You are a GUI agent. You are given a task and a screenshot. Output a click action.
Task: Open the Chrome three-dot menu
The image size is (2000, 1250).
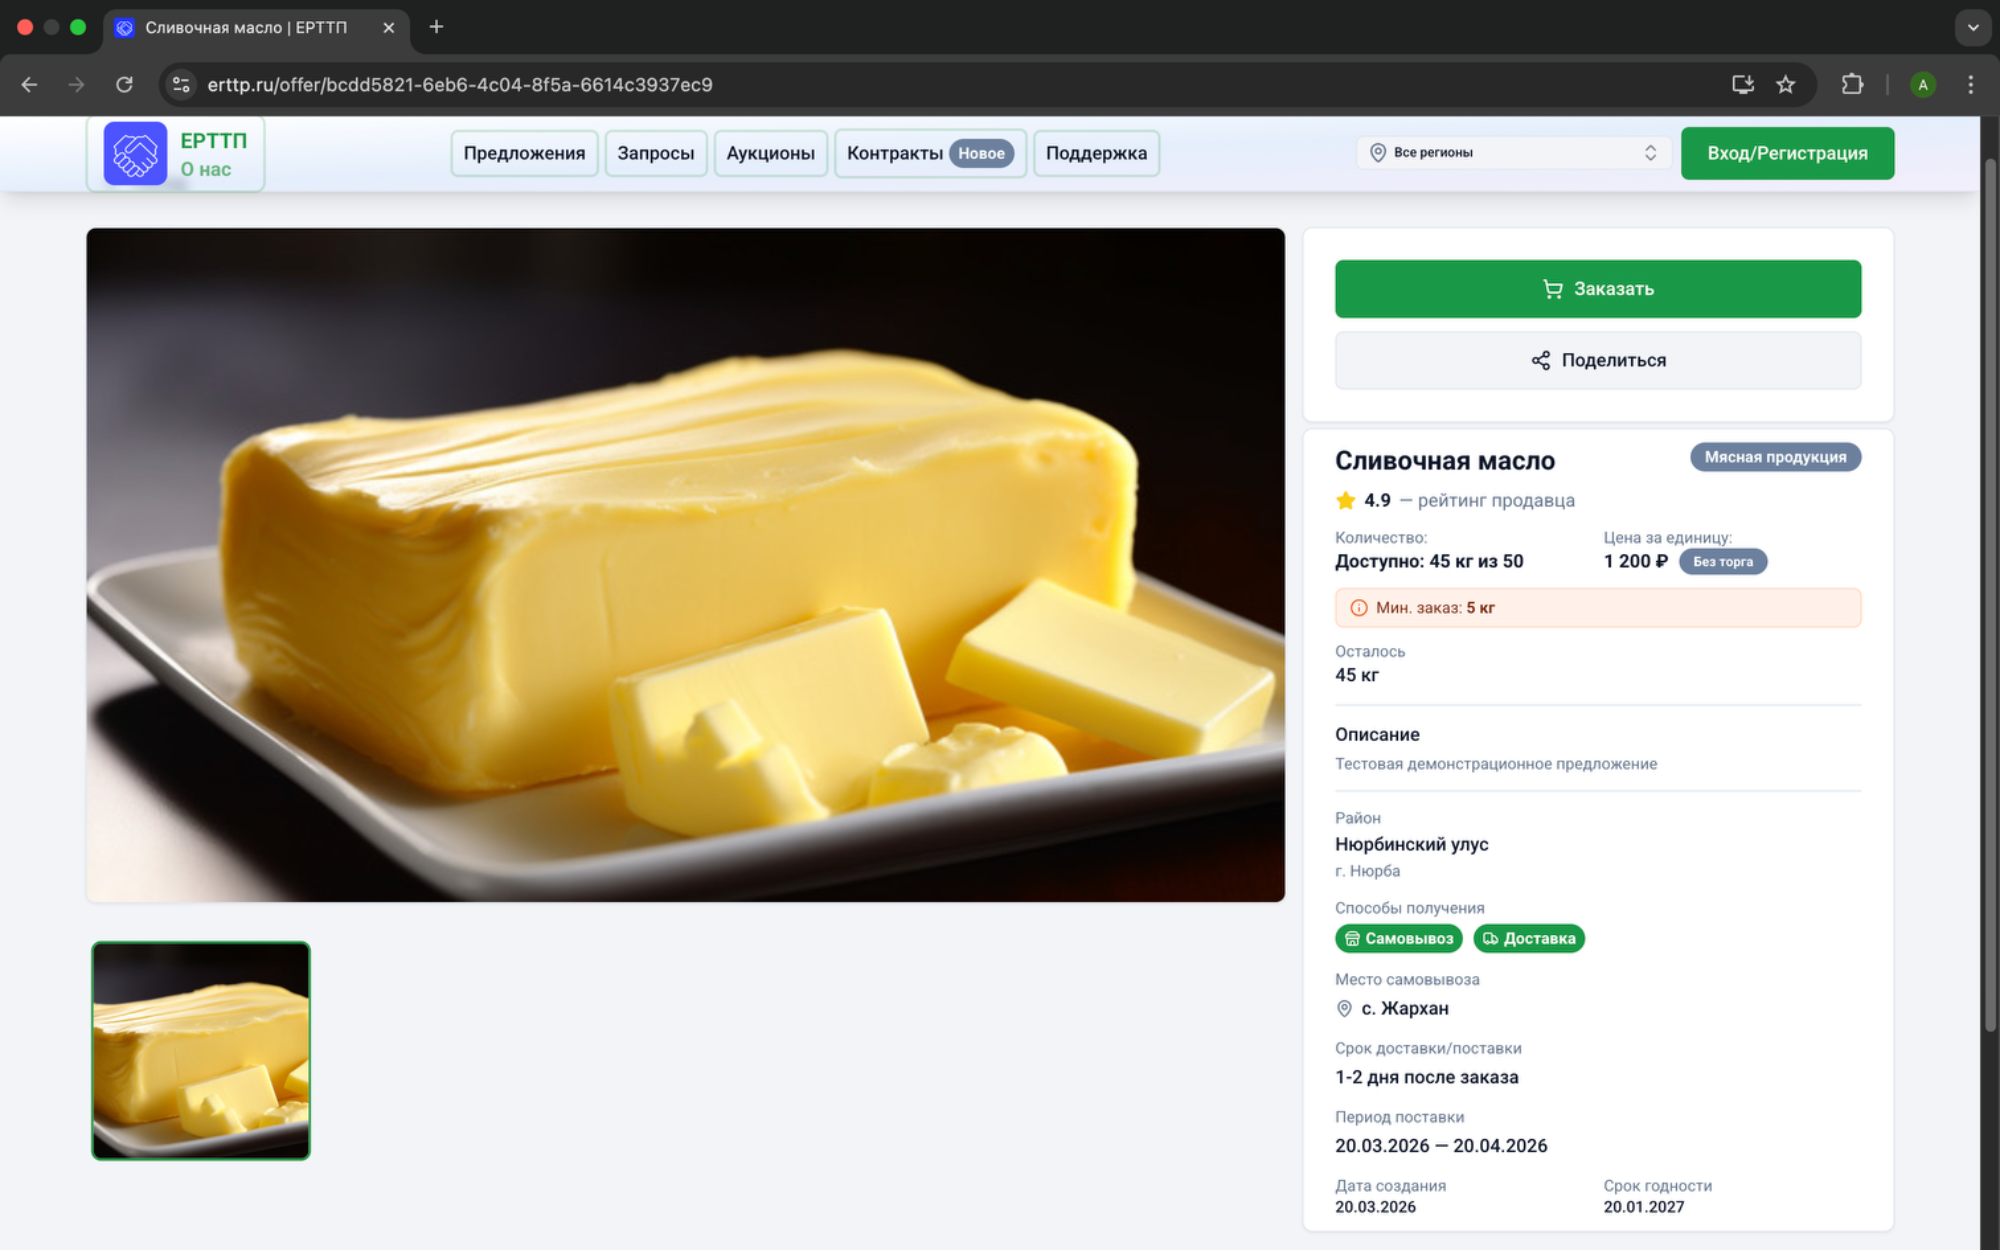pos(1970,85)
